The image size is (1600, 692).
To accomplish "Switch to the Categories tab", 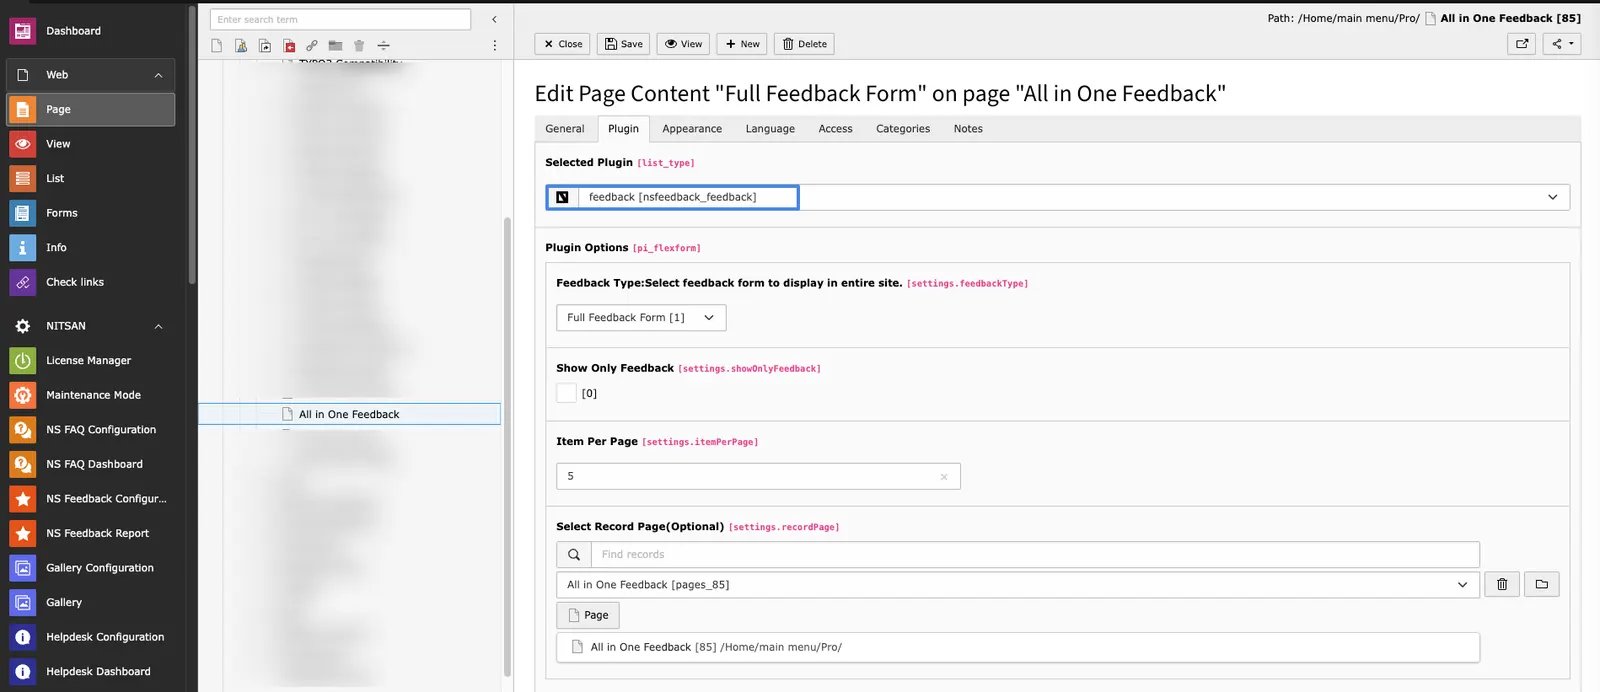I will coord(903,129).
